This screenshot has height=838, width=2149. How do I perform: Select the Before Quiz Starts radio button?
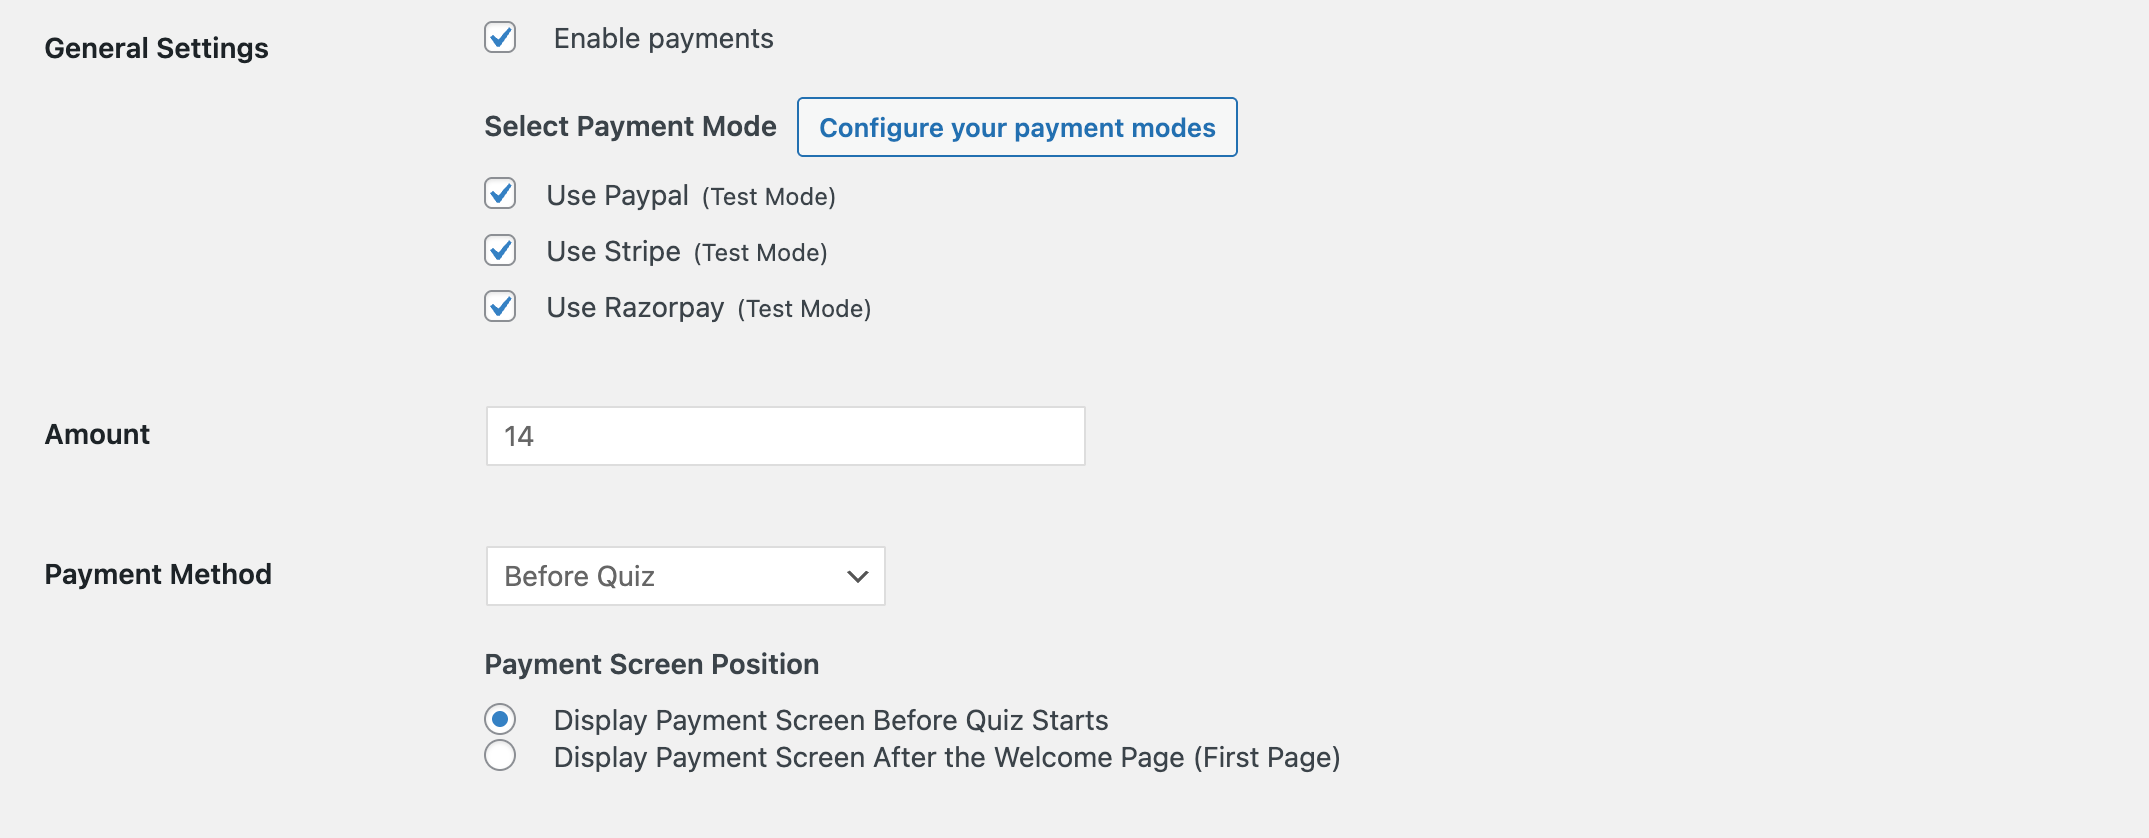[500, 719]
